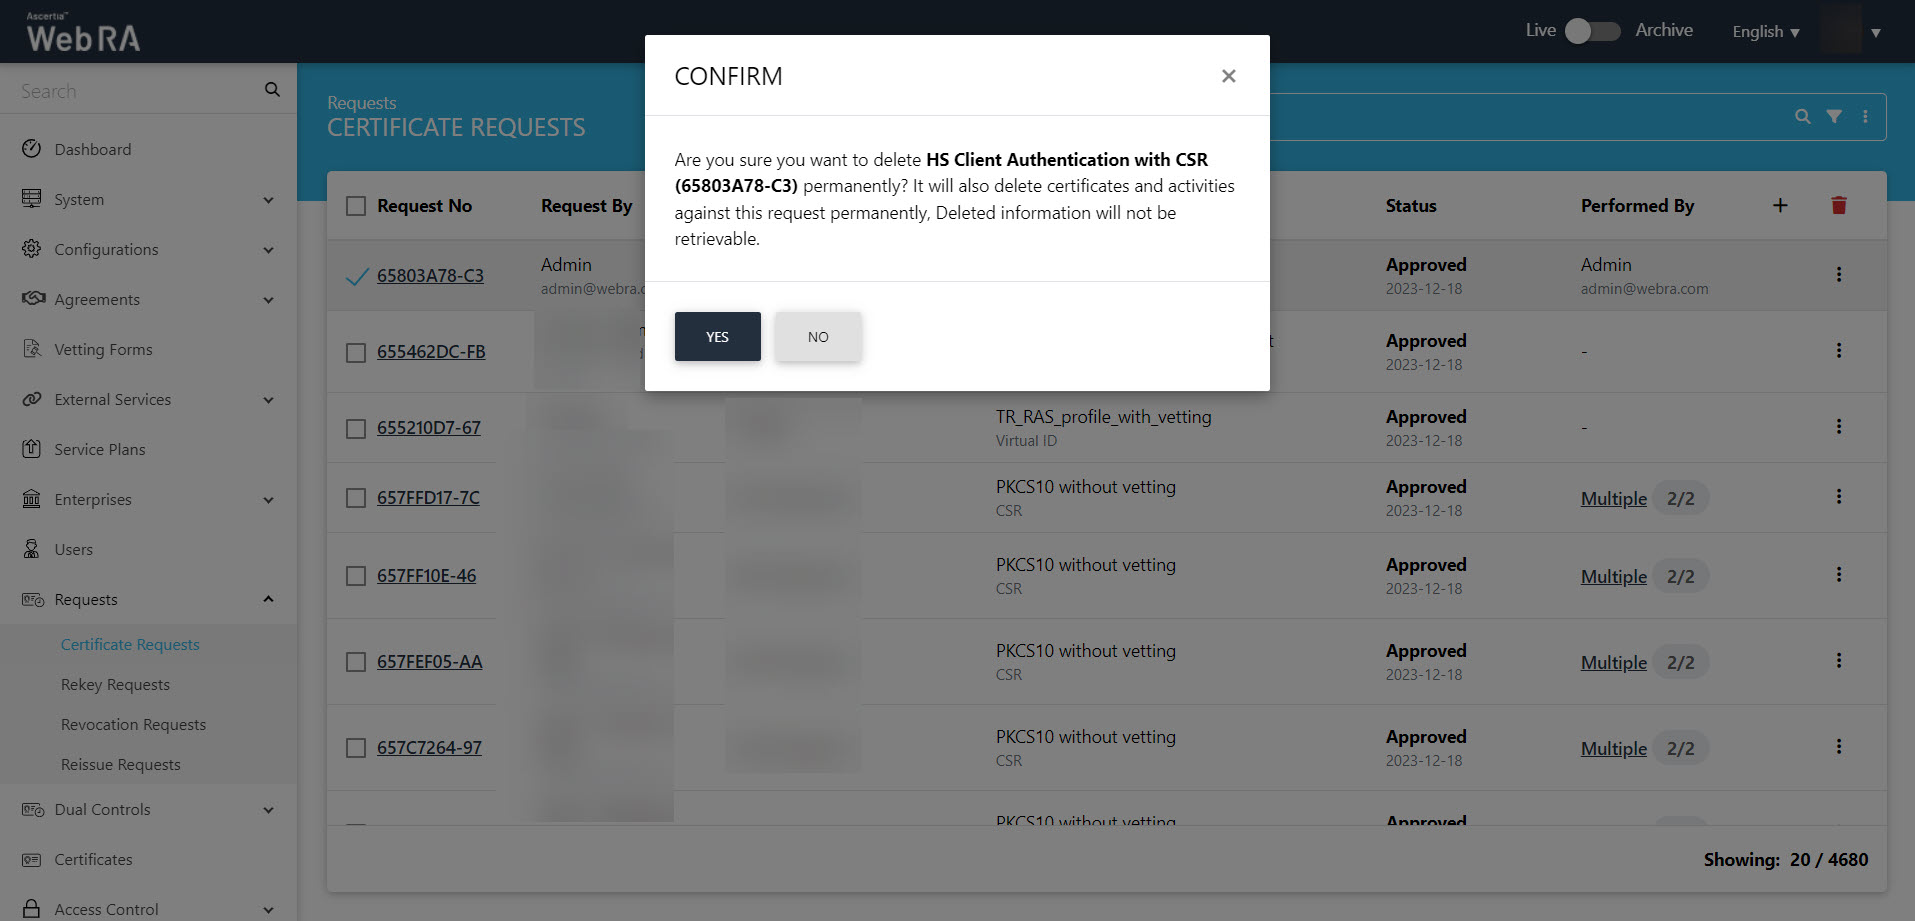The height and width of the screenshot is (921, 1915).
Task: Click the Agreements handshake icon
Action: click(33, 299)
